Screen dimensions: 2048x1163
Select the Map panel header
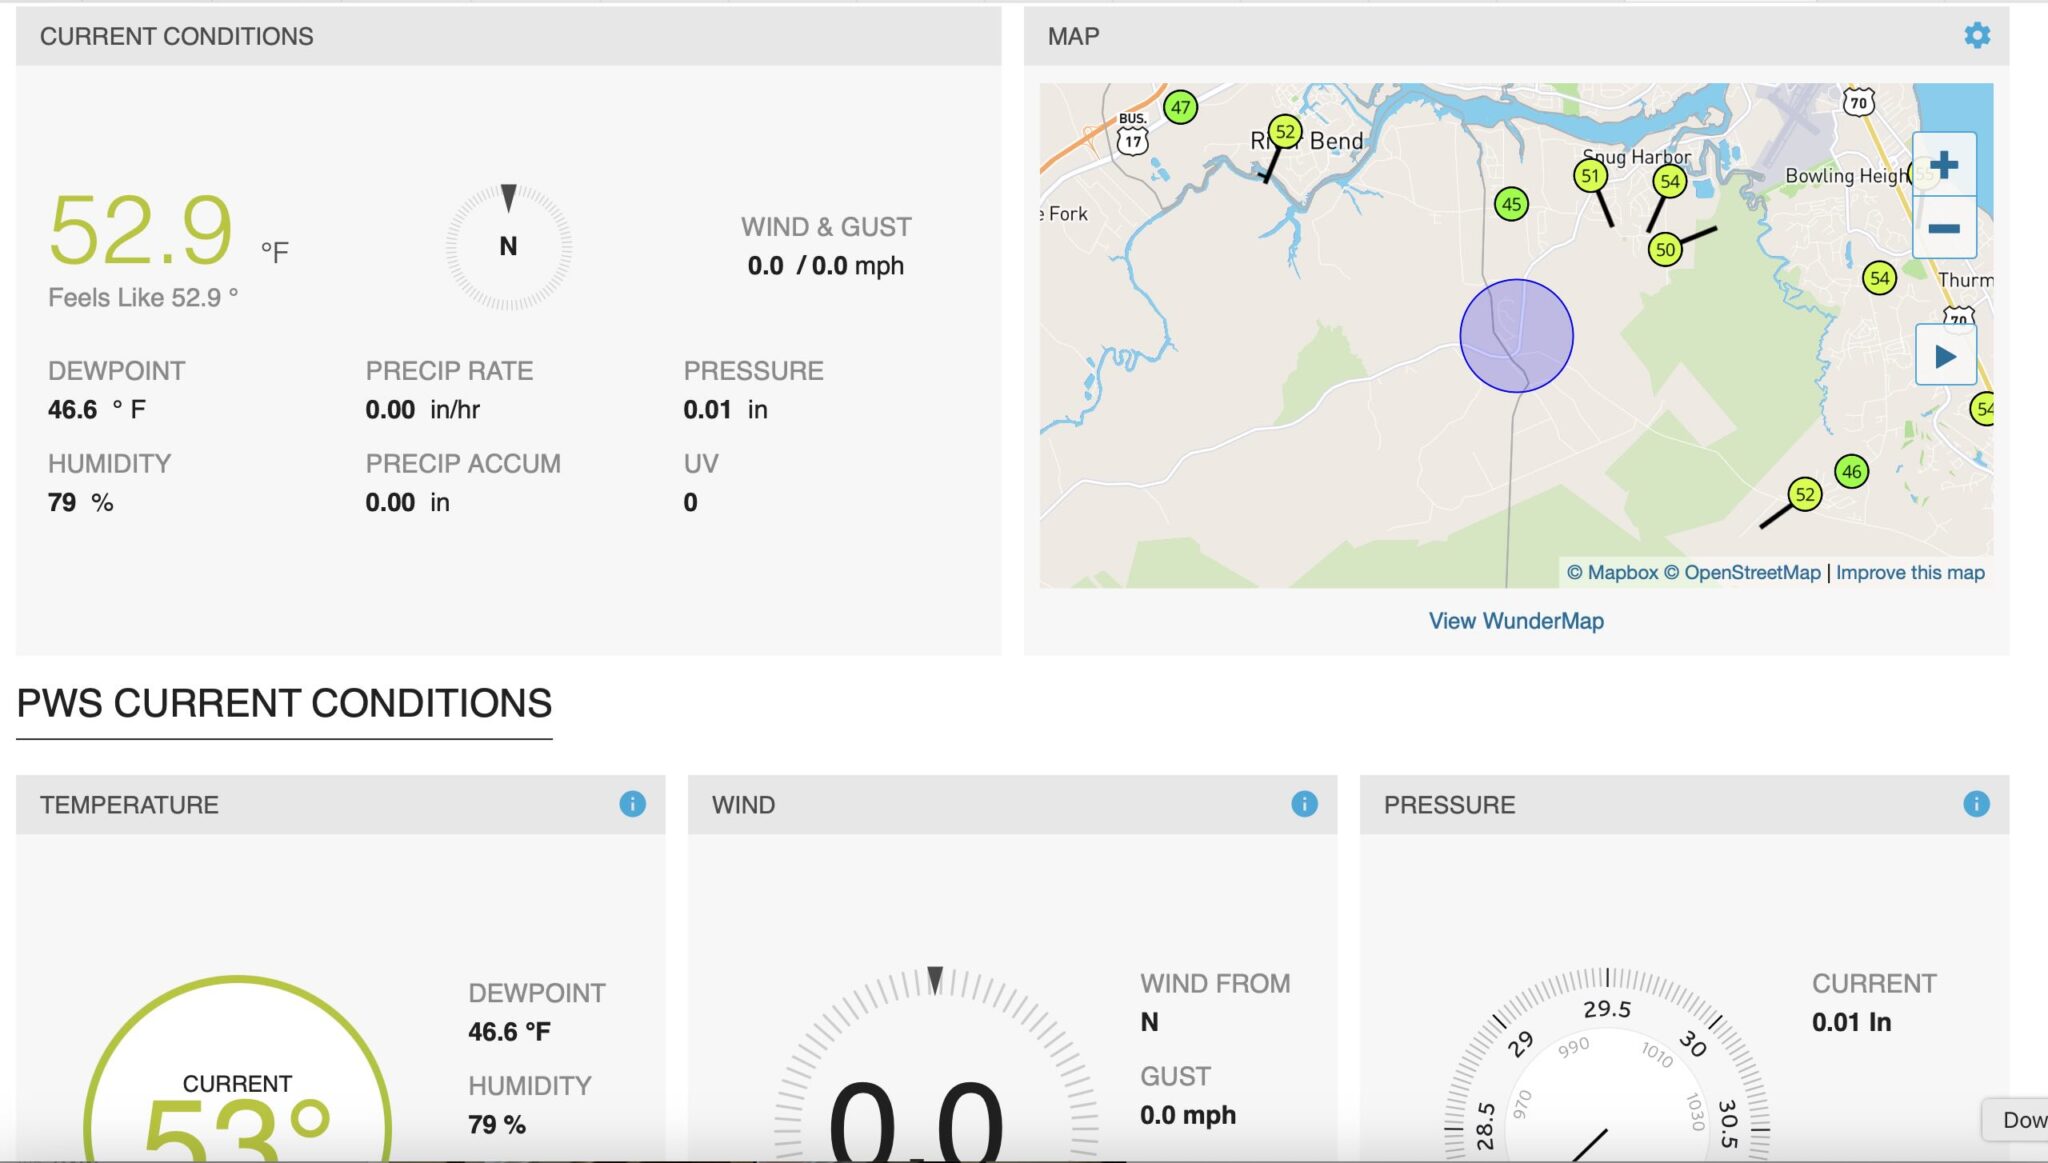[1073, 35]
